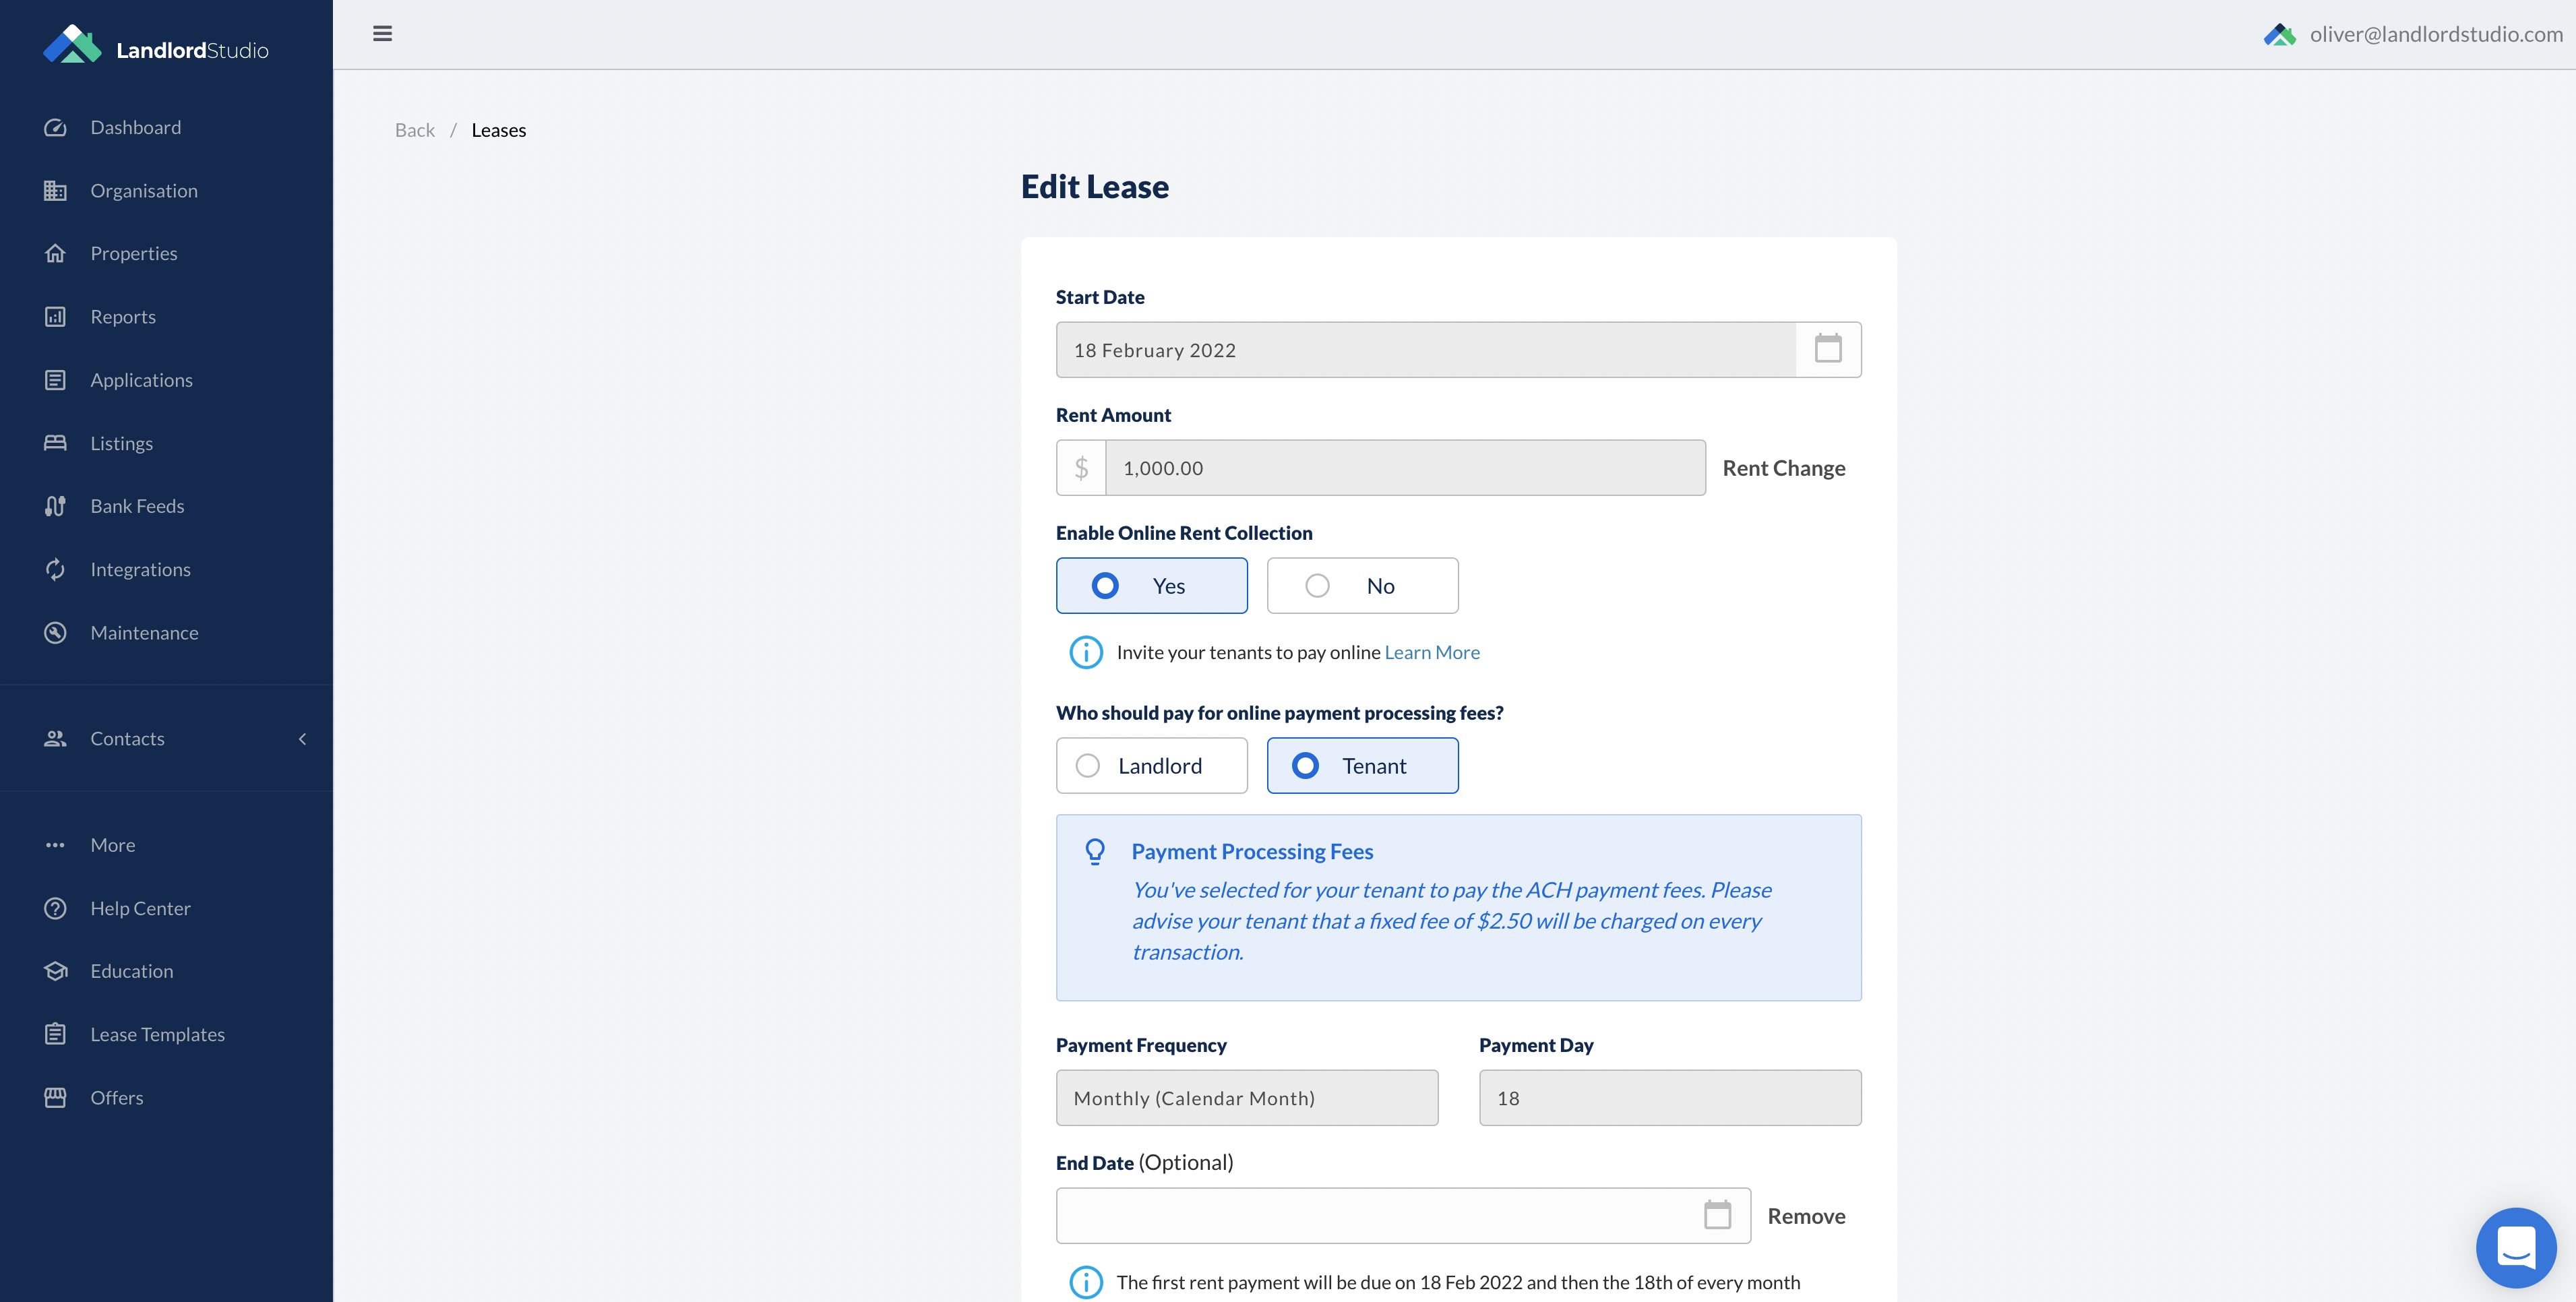Click the account logo icon beside email
Viewport: 2576px width, 1302px height.
coord(2280,34)
